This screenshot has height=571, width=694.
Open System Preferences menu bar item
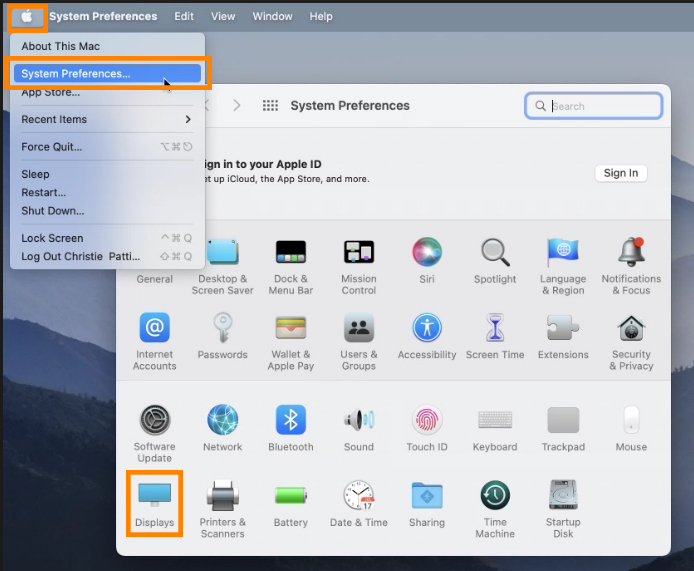[103, 16]
